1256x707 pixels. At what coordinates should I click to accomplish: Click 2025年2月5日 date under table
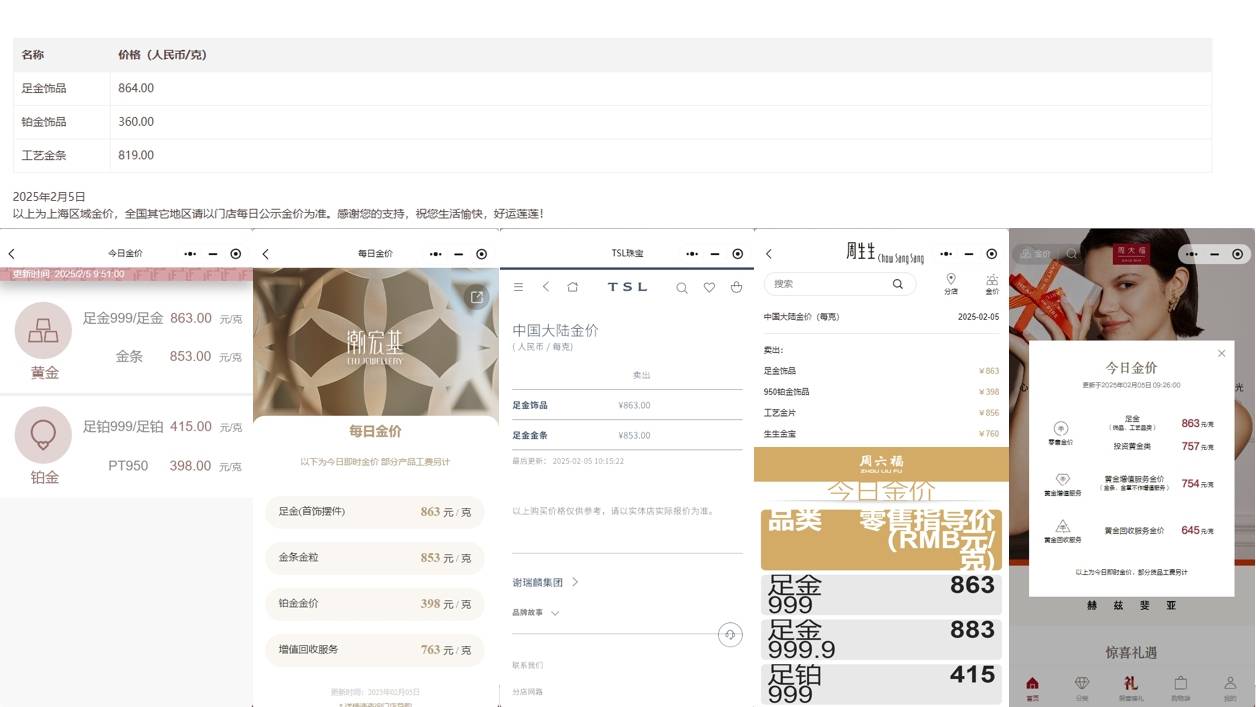point(49,197)
